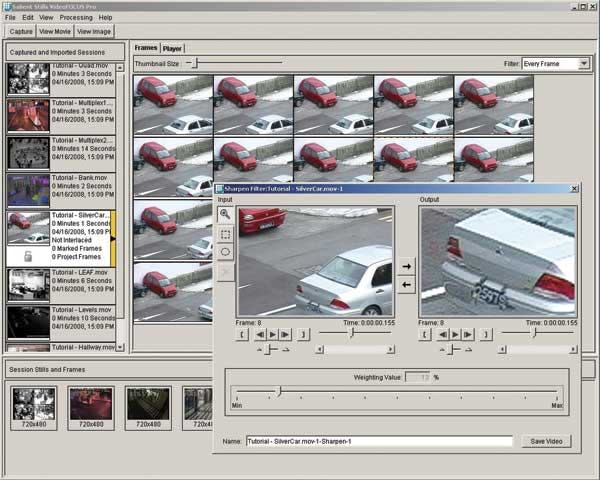
Task: Click the Save Video button
Action: (x=546, y=441)
